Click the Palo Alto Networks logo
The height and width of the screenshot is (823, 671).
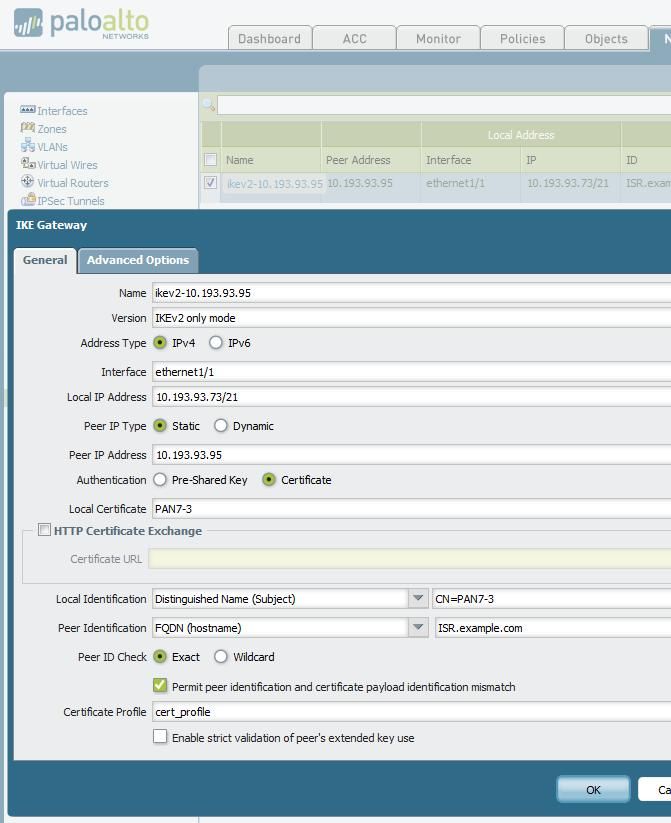[x=82, y=24]
